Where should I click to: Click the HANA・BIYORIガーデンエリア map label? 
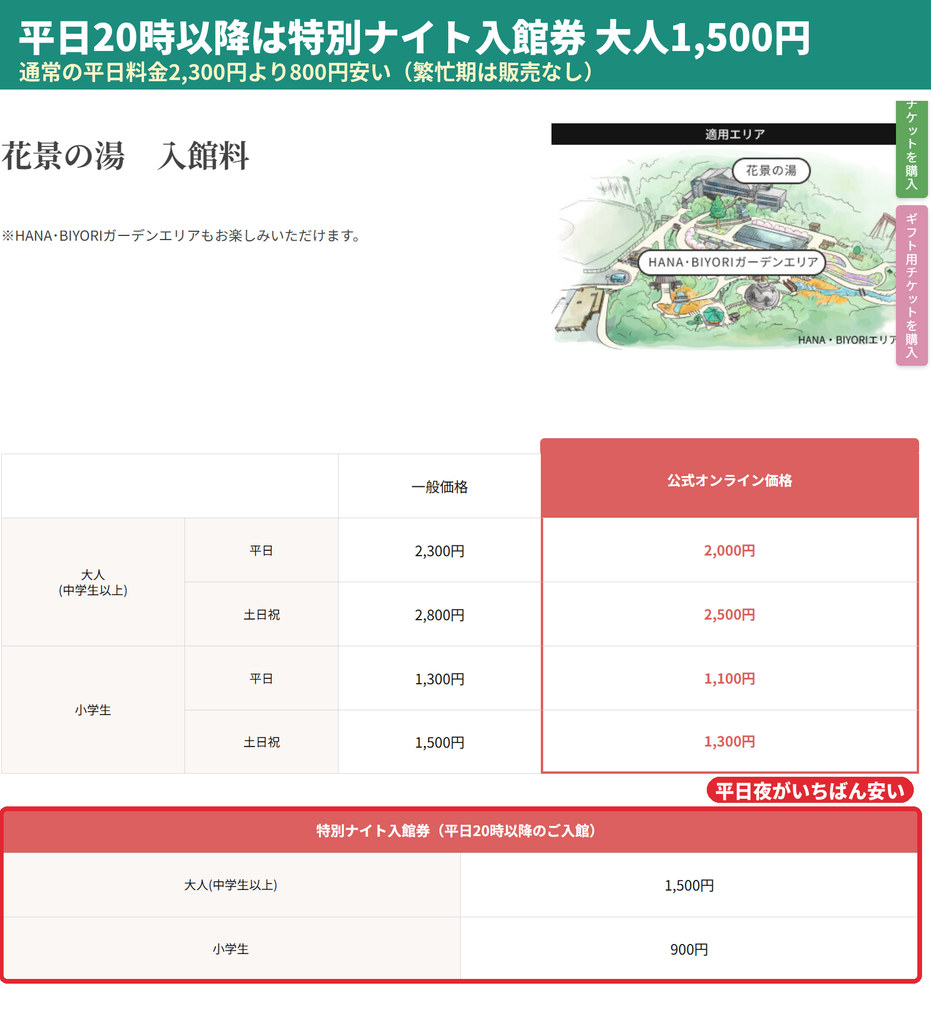click(732, 262)
